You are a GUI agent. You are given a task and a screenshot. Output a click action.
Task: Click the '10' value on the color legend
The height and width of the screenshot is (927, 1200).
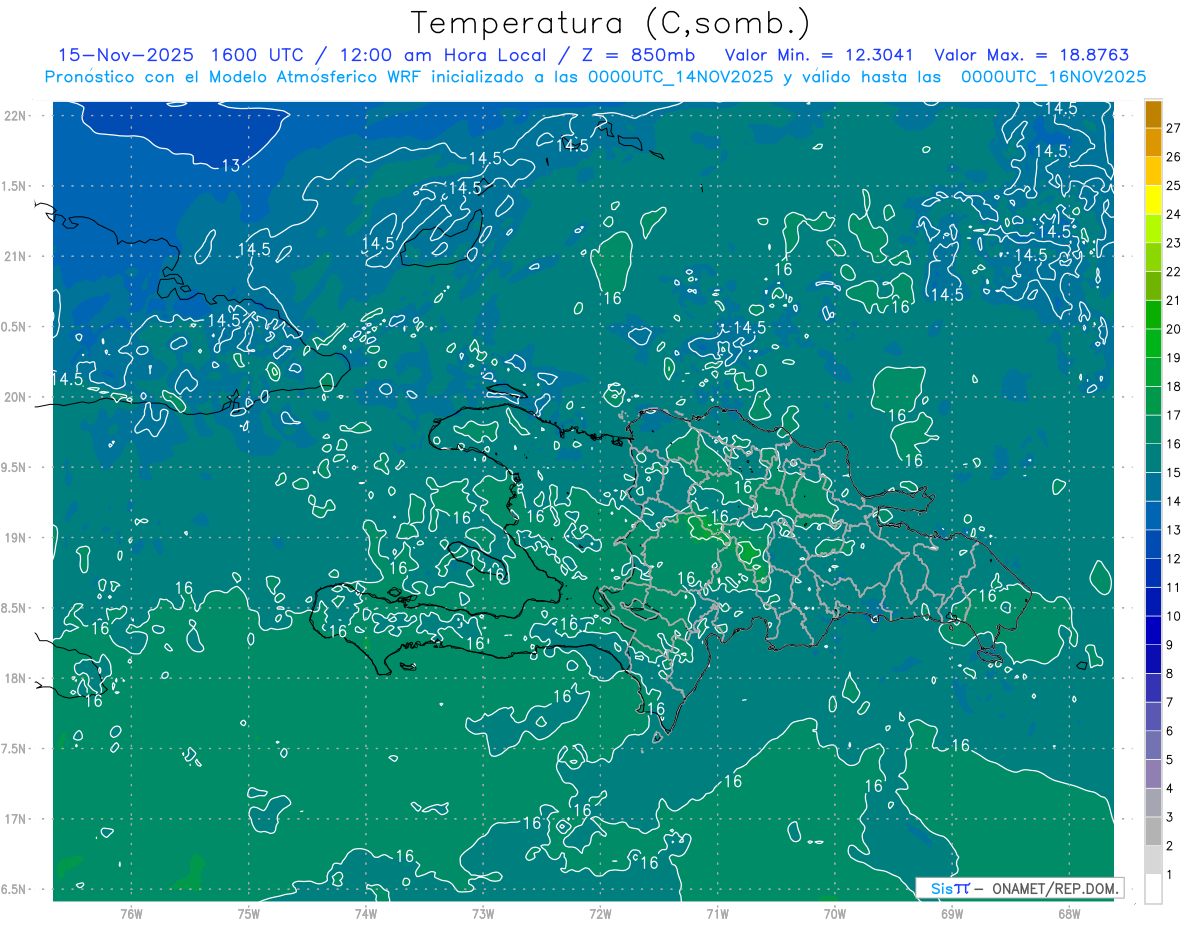[x=1174, y=616]
